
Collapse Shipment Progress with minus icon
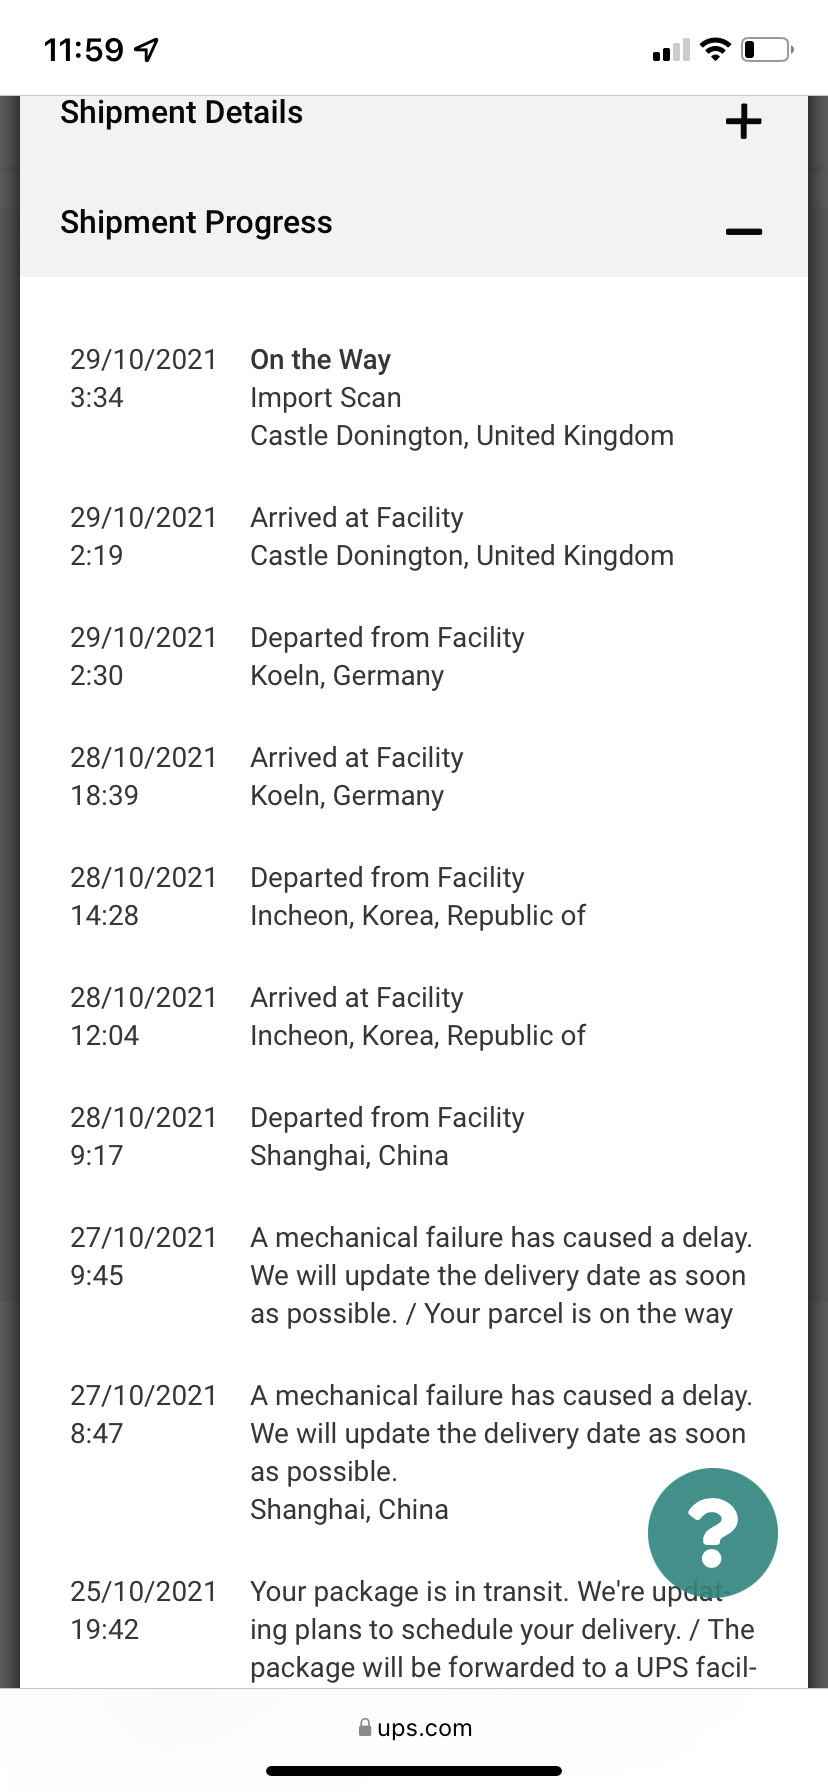pos(743,231)
